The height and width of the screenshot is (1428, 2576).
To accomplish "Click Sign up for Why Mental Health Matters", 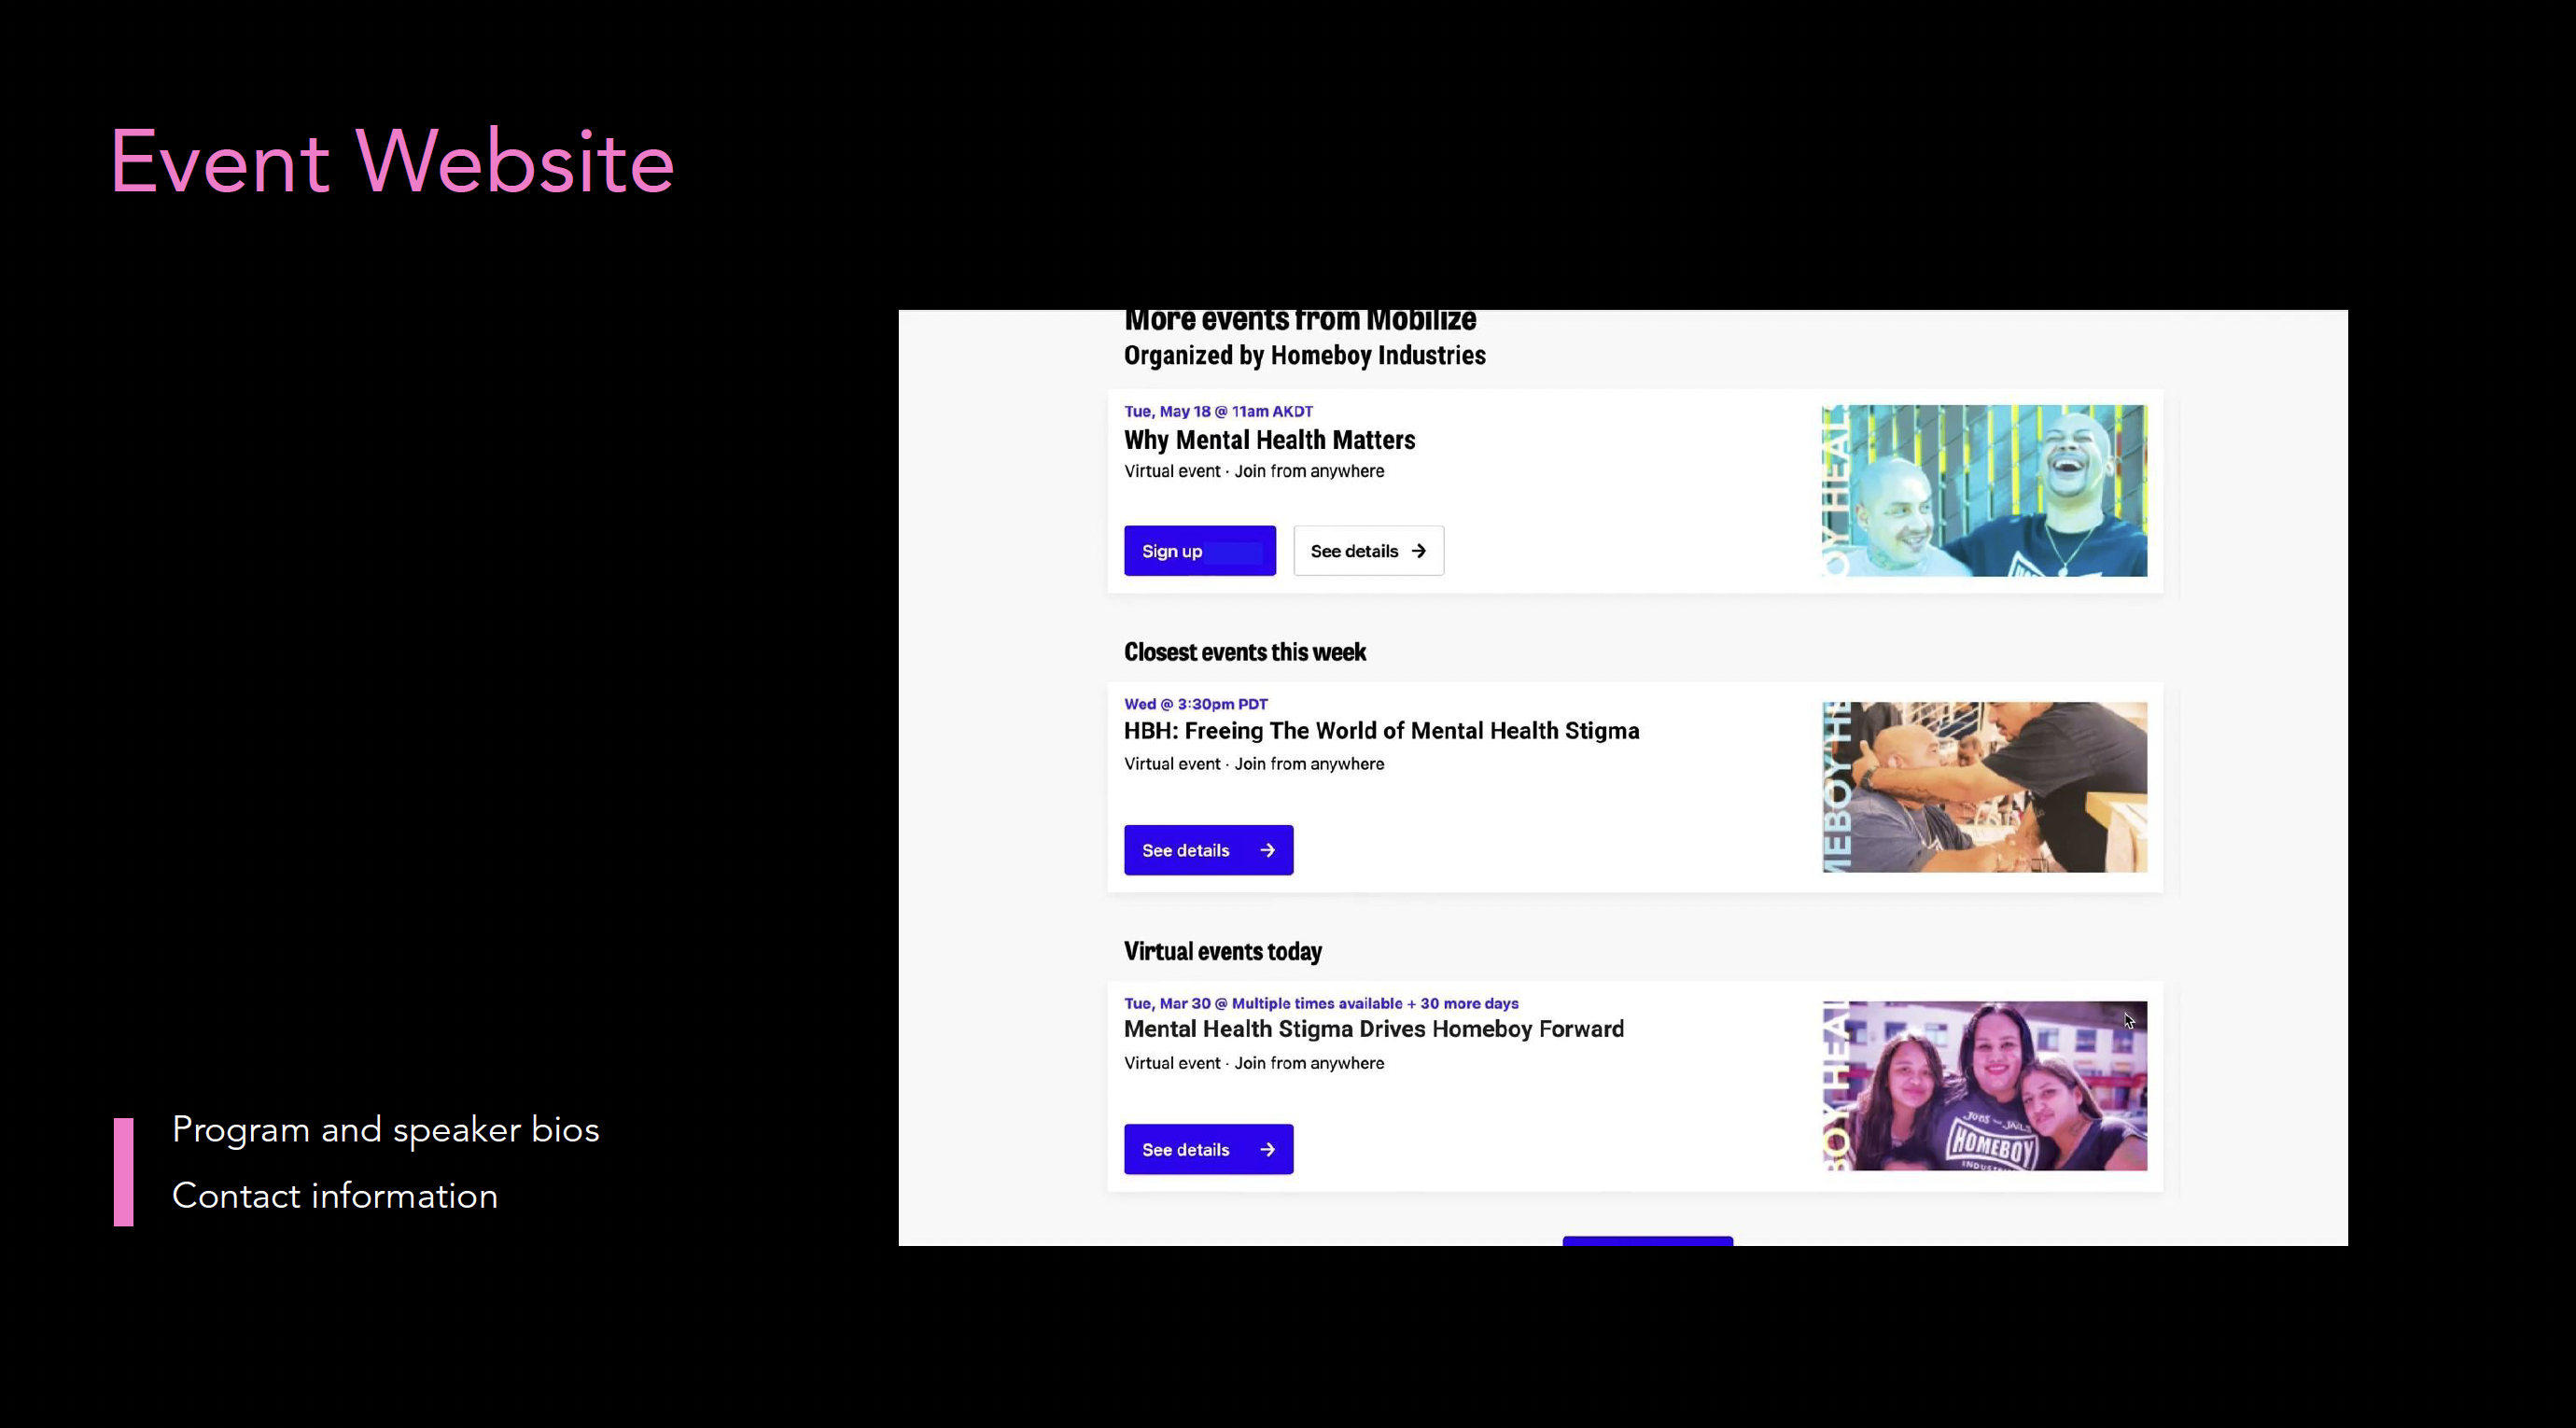I will pyautogui.click(x=1199, y=551).
